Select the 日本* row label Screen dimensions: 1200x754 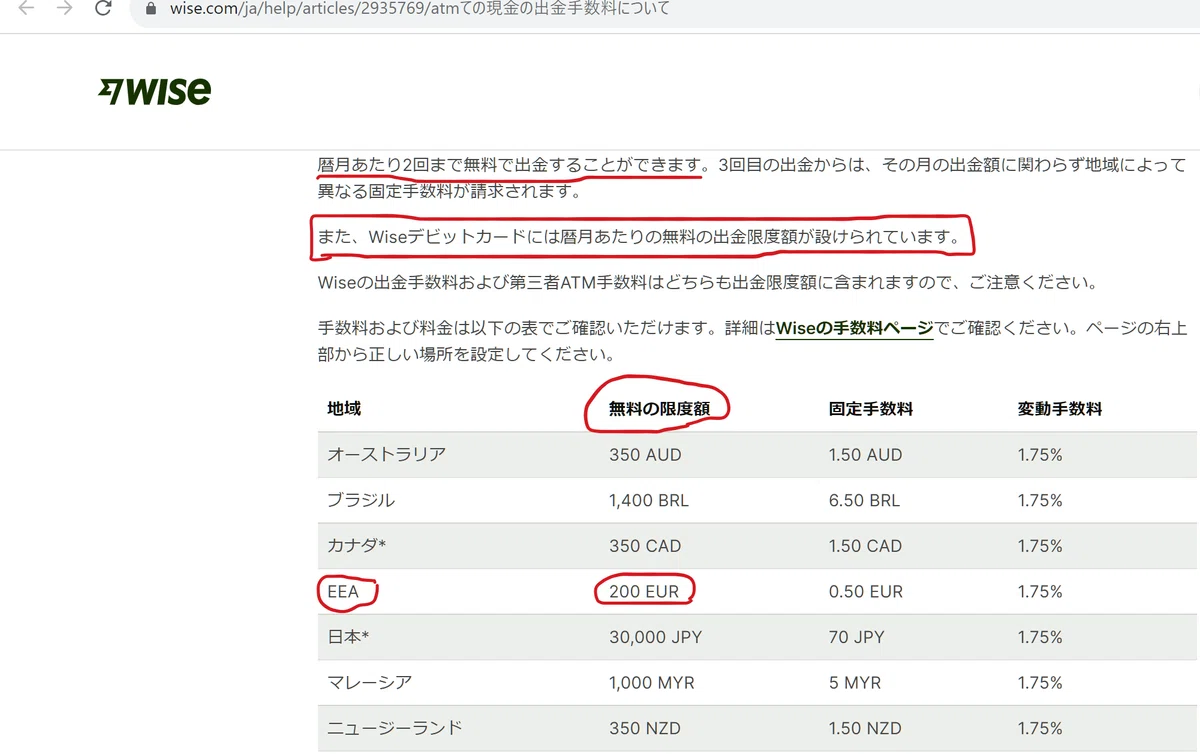click(348, 637)
